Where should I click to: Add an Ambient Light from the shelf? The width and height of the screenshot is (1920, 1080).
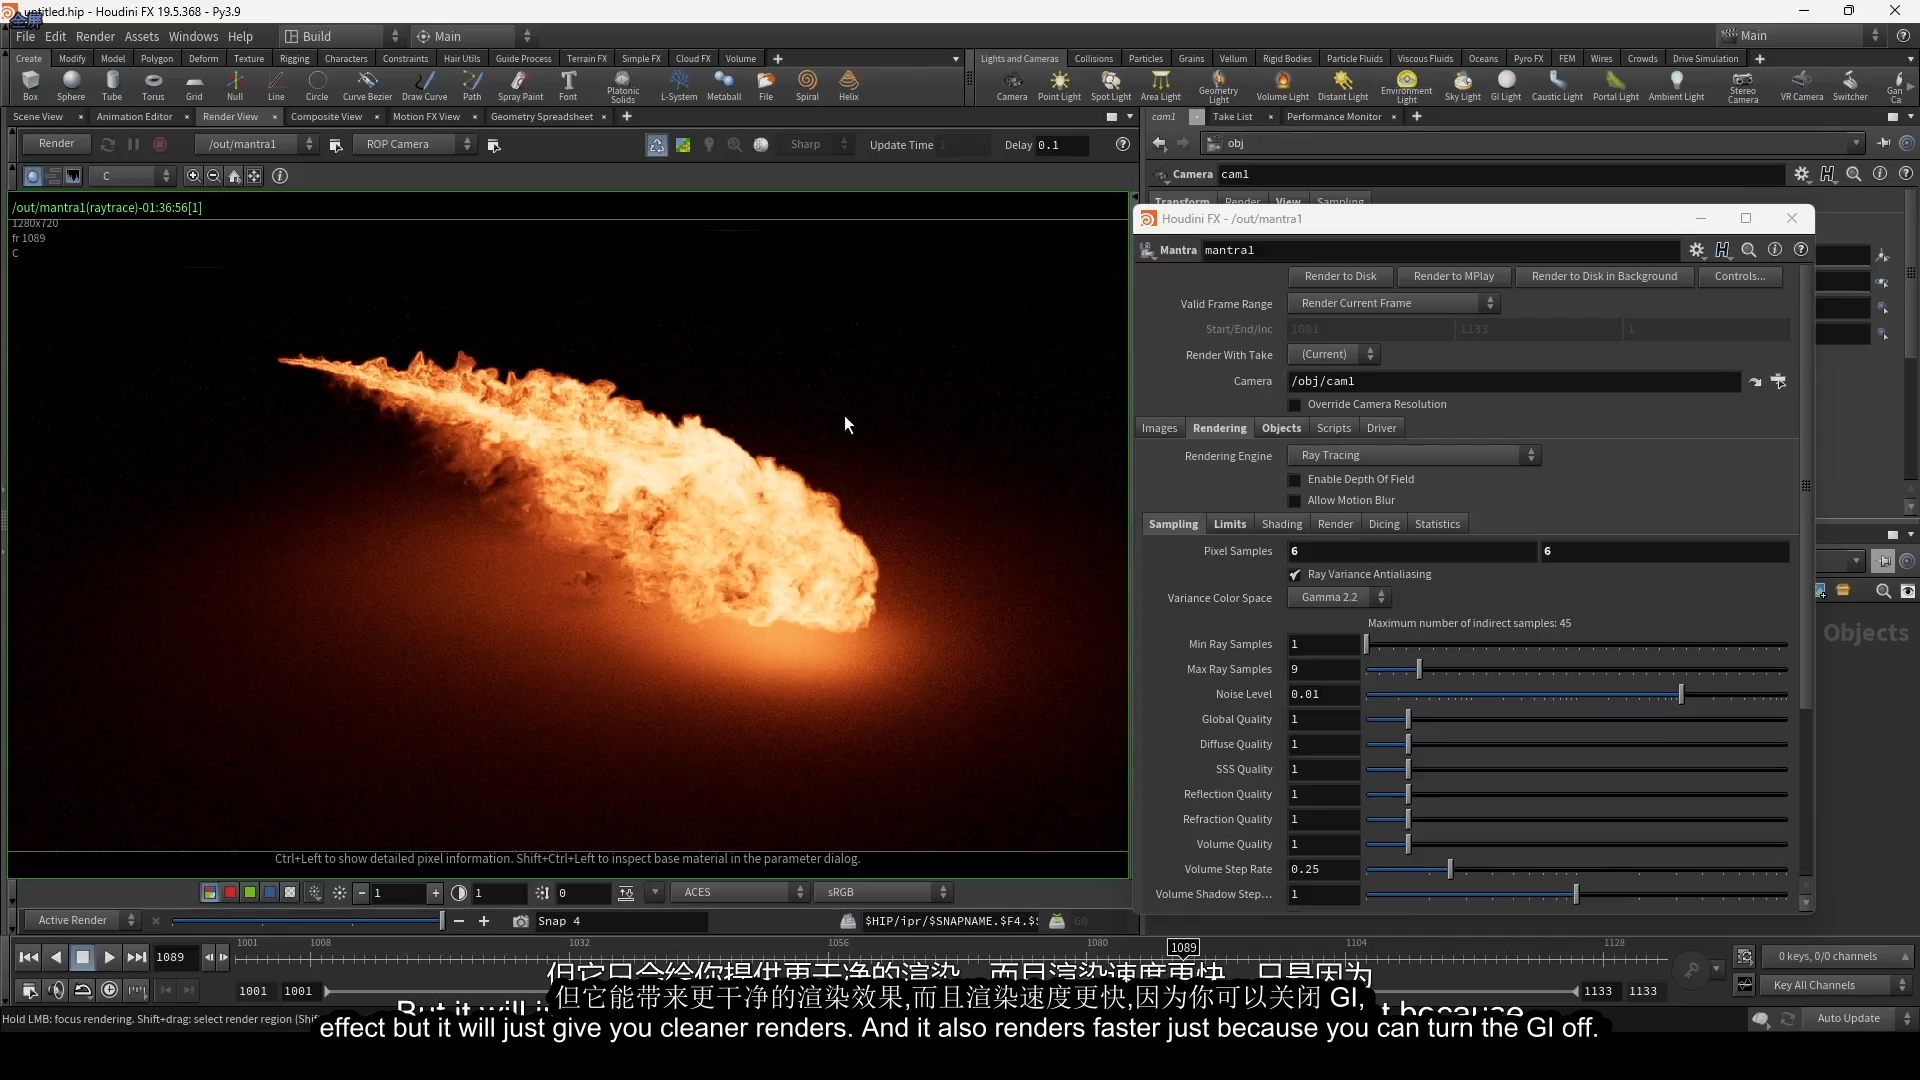(x=1677, y=85)
